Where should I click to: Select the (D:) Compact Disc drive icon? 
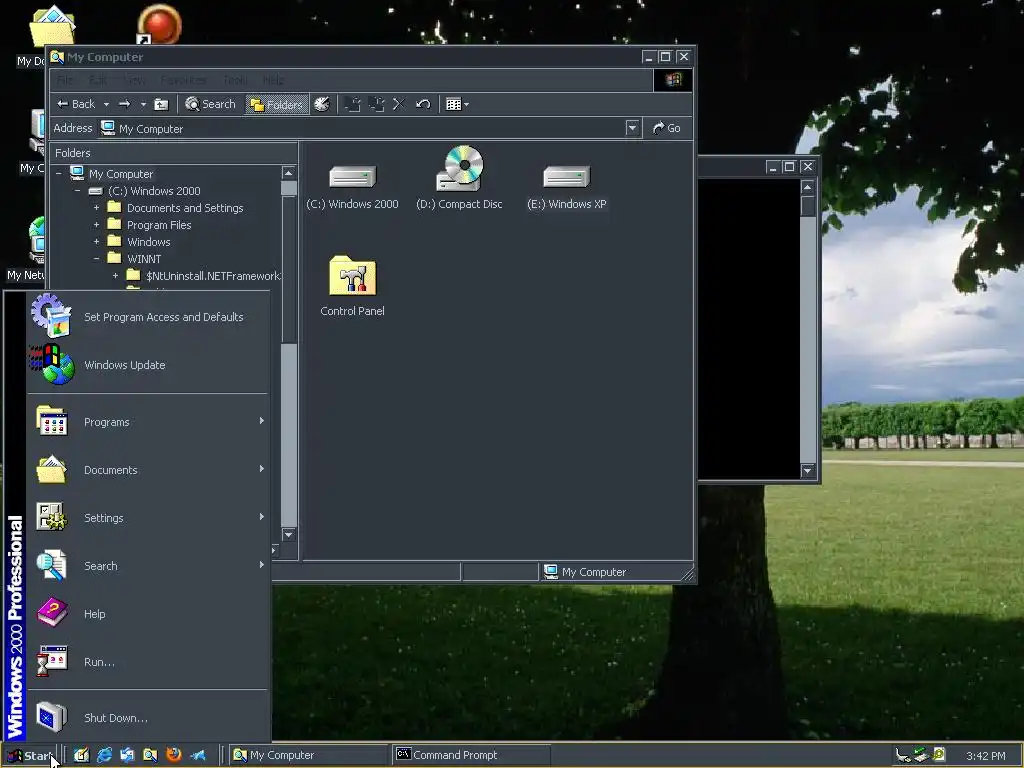coord(460,178)
